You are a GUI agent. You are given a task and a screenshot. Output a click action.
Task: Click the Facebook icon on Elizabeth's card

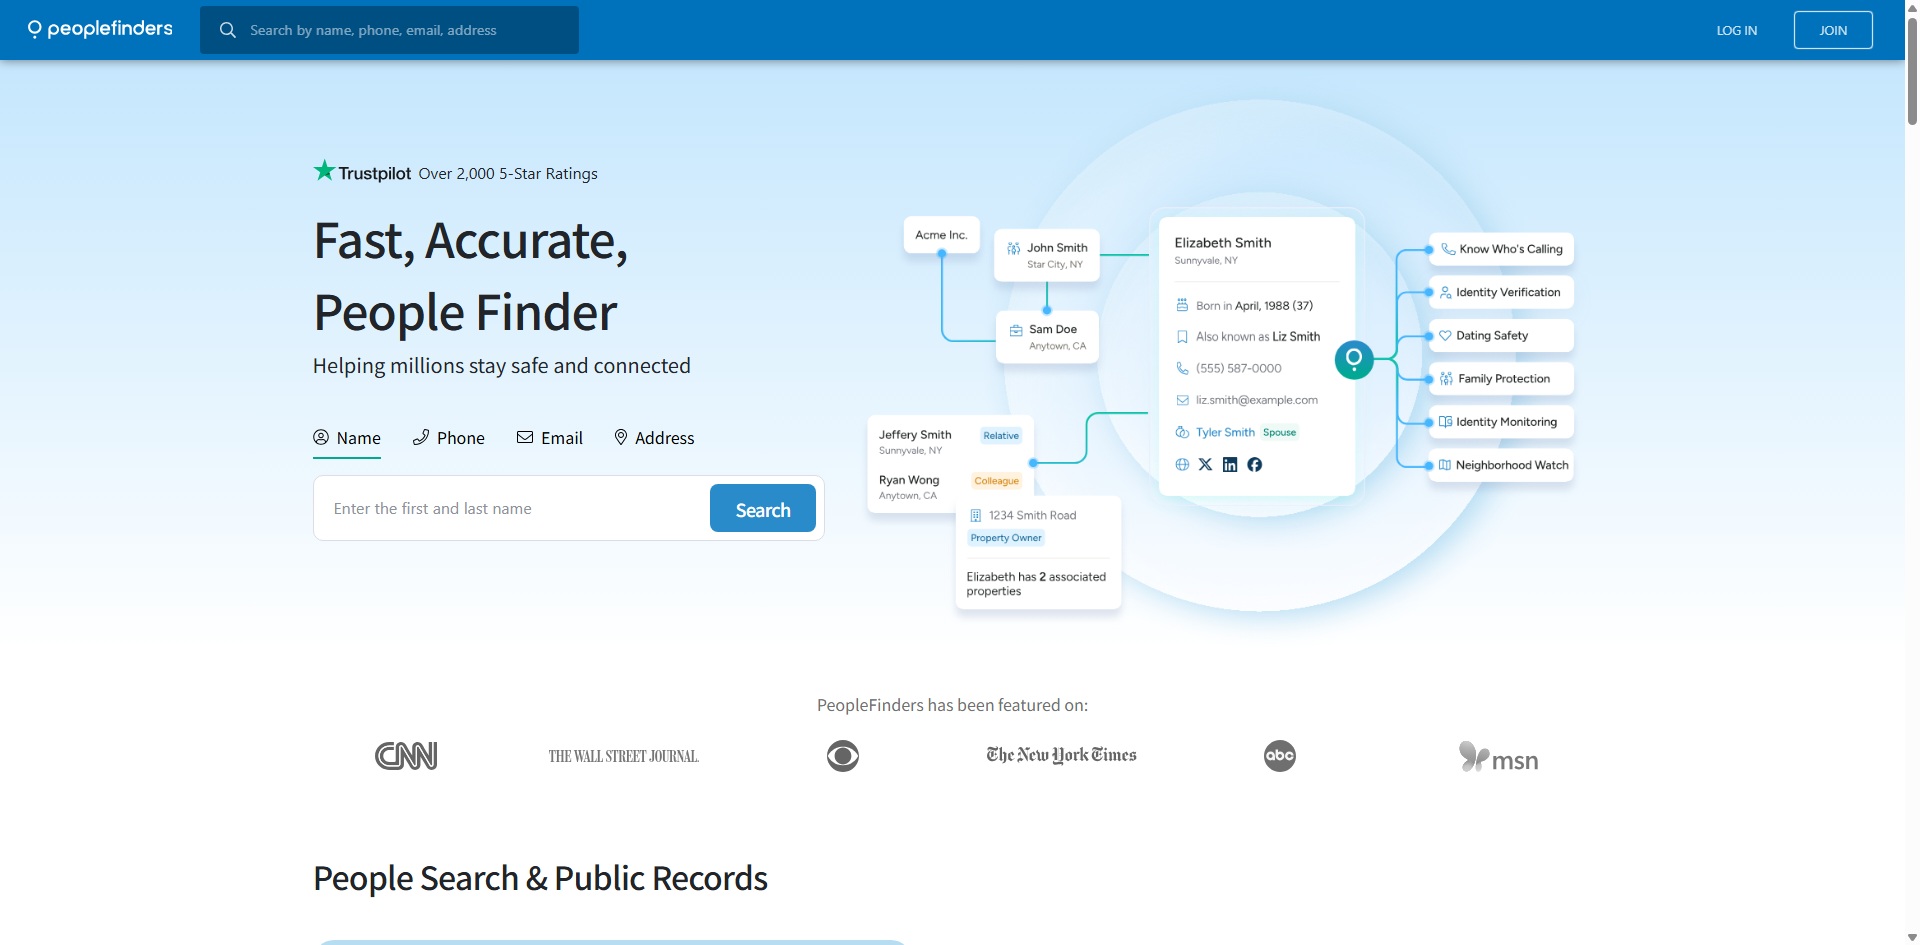[1255, 464]
